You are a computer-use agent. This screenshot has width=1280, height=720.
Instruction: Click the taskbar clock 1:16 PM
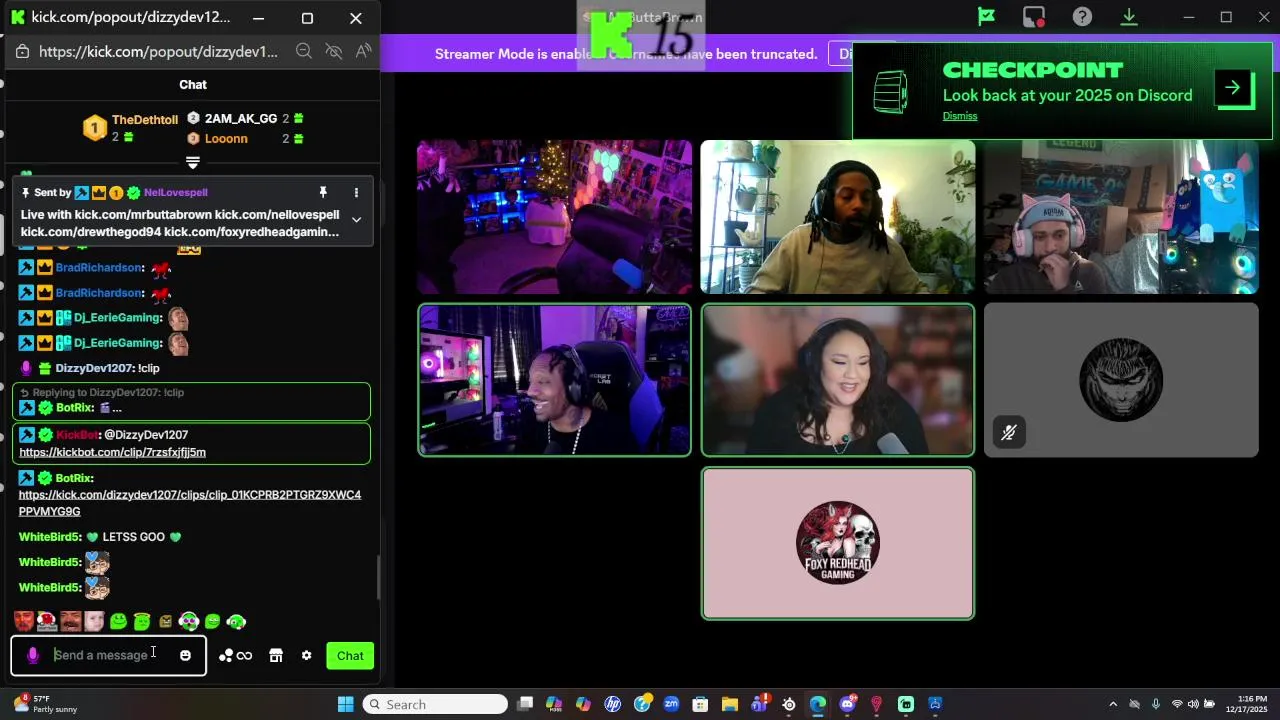point(1245,704)
